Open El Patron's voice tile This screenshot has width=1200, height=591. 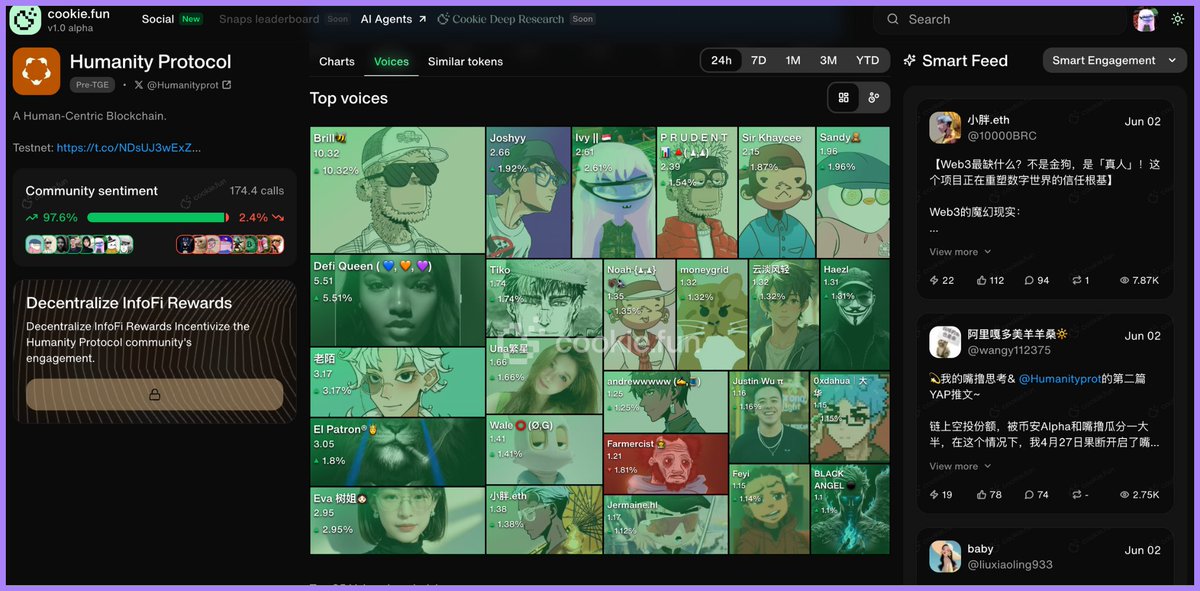[397, 452]
